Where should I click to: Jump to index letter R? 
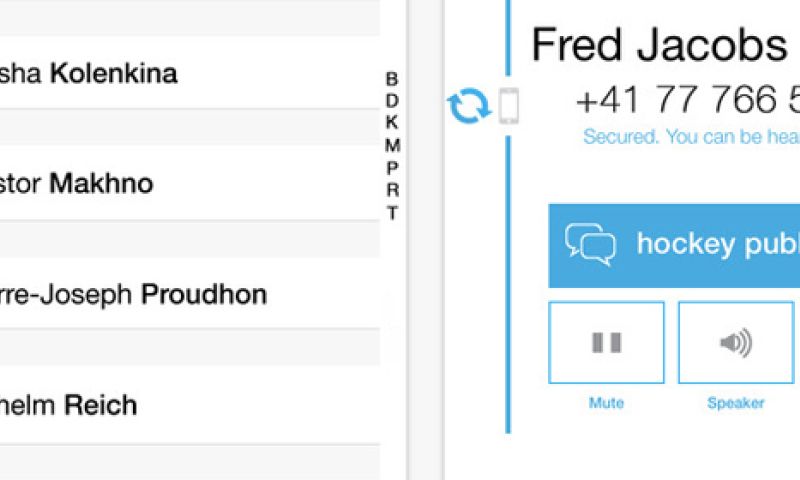click(392, 190)
